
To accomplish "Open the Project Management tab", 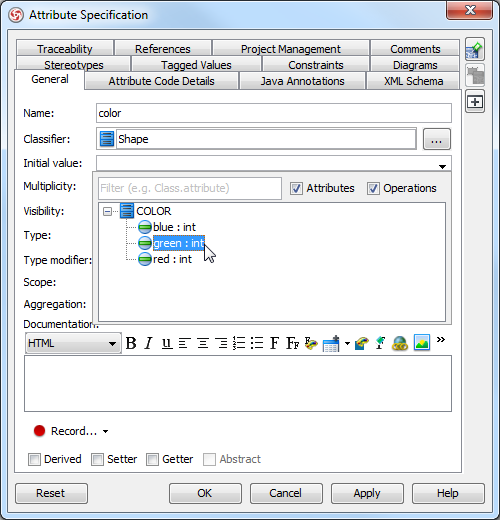I will [291, 49].
